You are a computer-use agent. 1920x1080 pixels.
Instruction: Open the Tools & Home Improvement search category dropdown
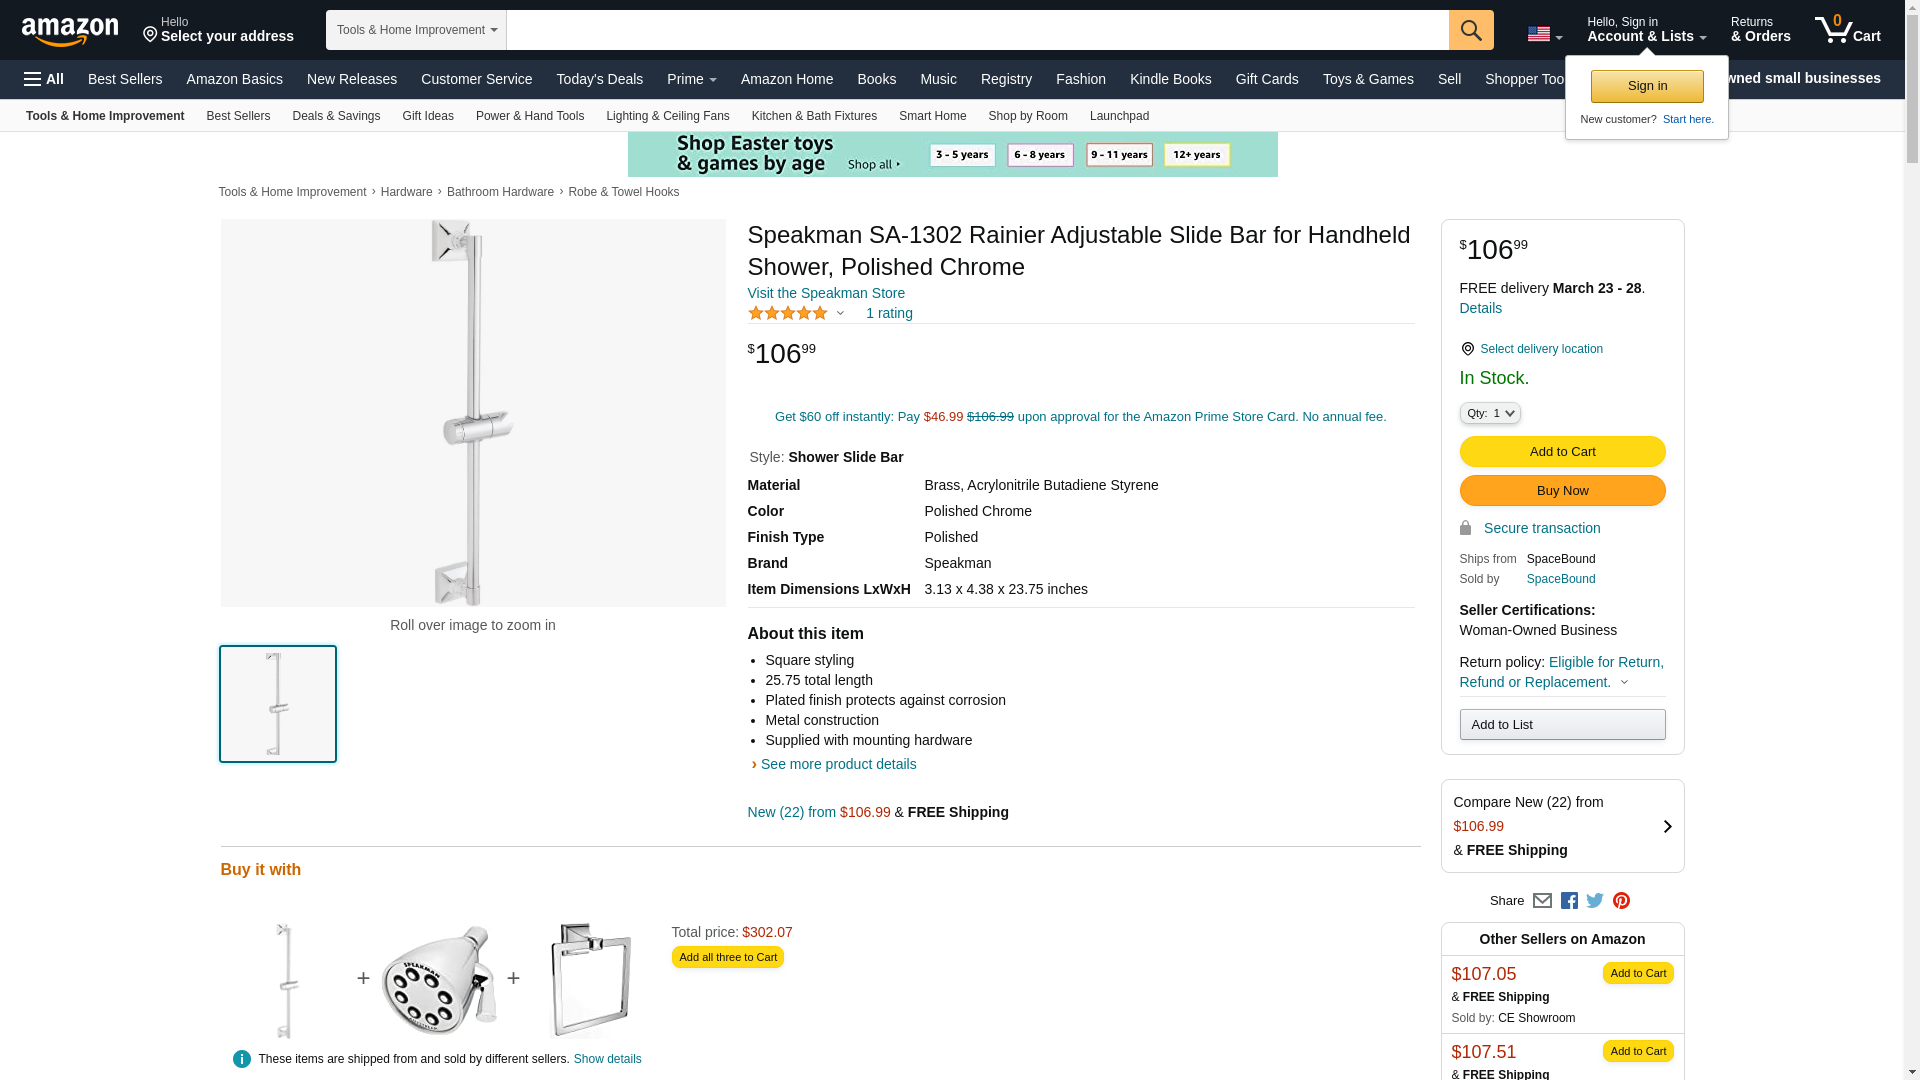[416, 30]
